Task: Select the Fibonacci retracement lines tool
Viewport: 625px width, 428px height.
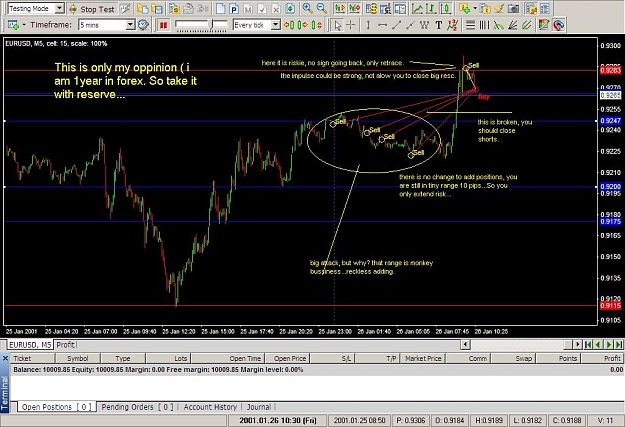Action: (x=470, y=25)
